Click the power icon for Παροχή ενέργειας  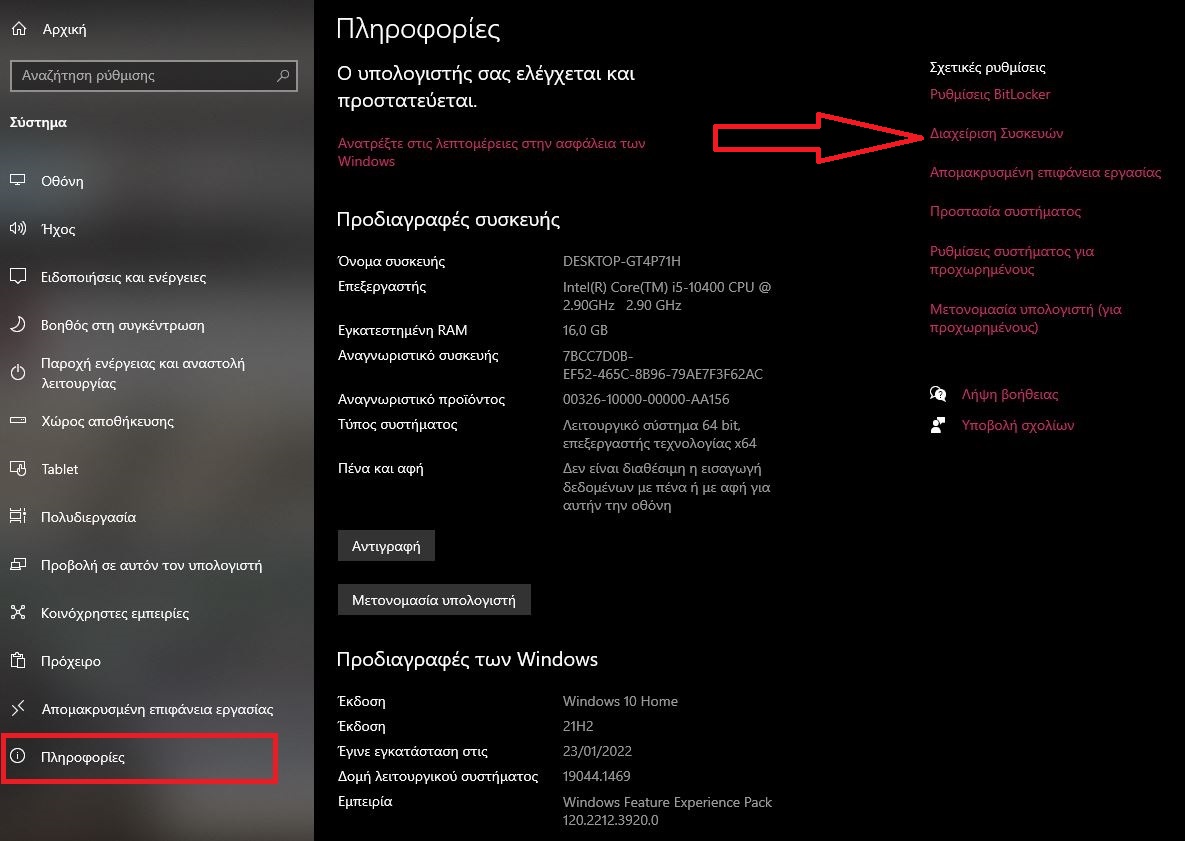pyautogui.click(x=18, y=373)
